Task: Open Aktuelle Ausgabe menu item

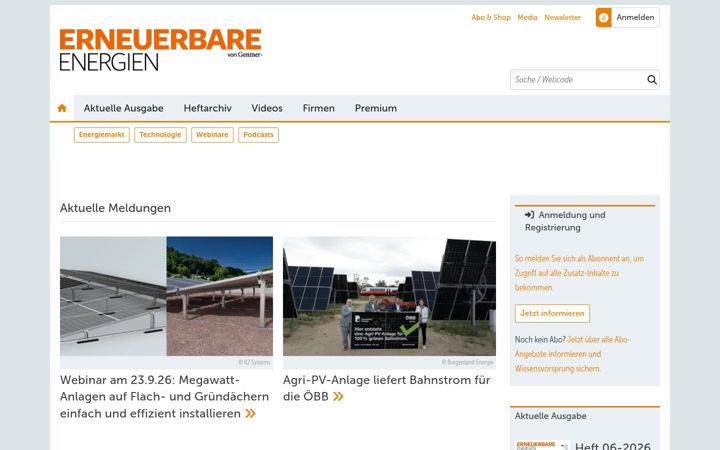Action: click(124, 108)
